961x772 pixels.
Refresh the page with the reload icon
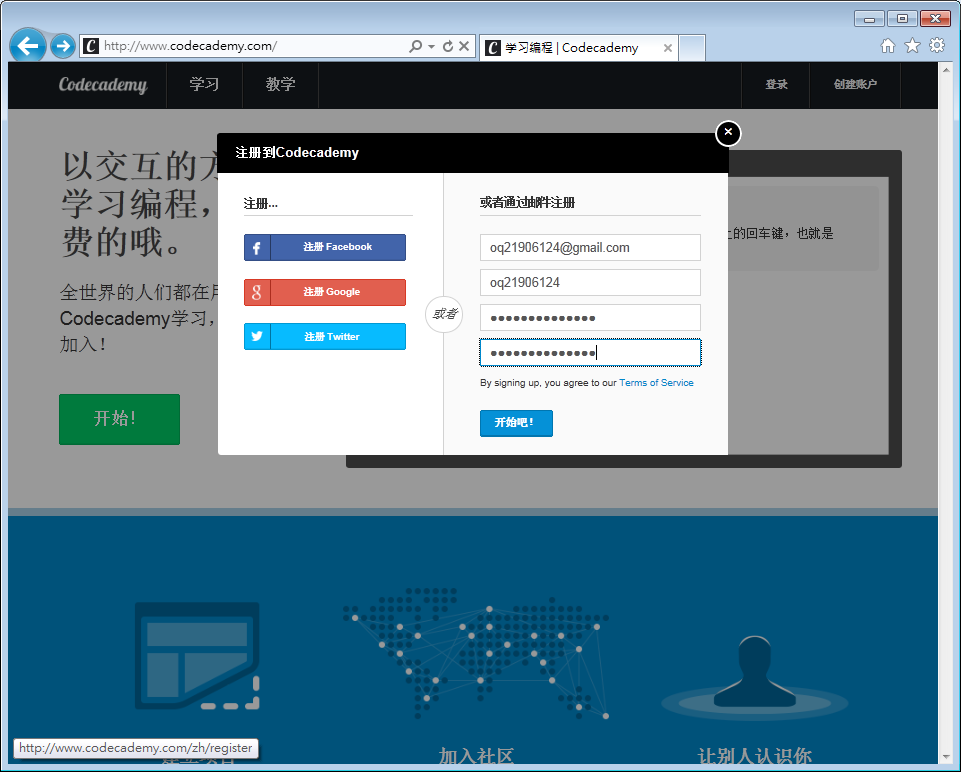pos(448,46)
